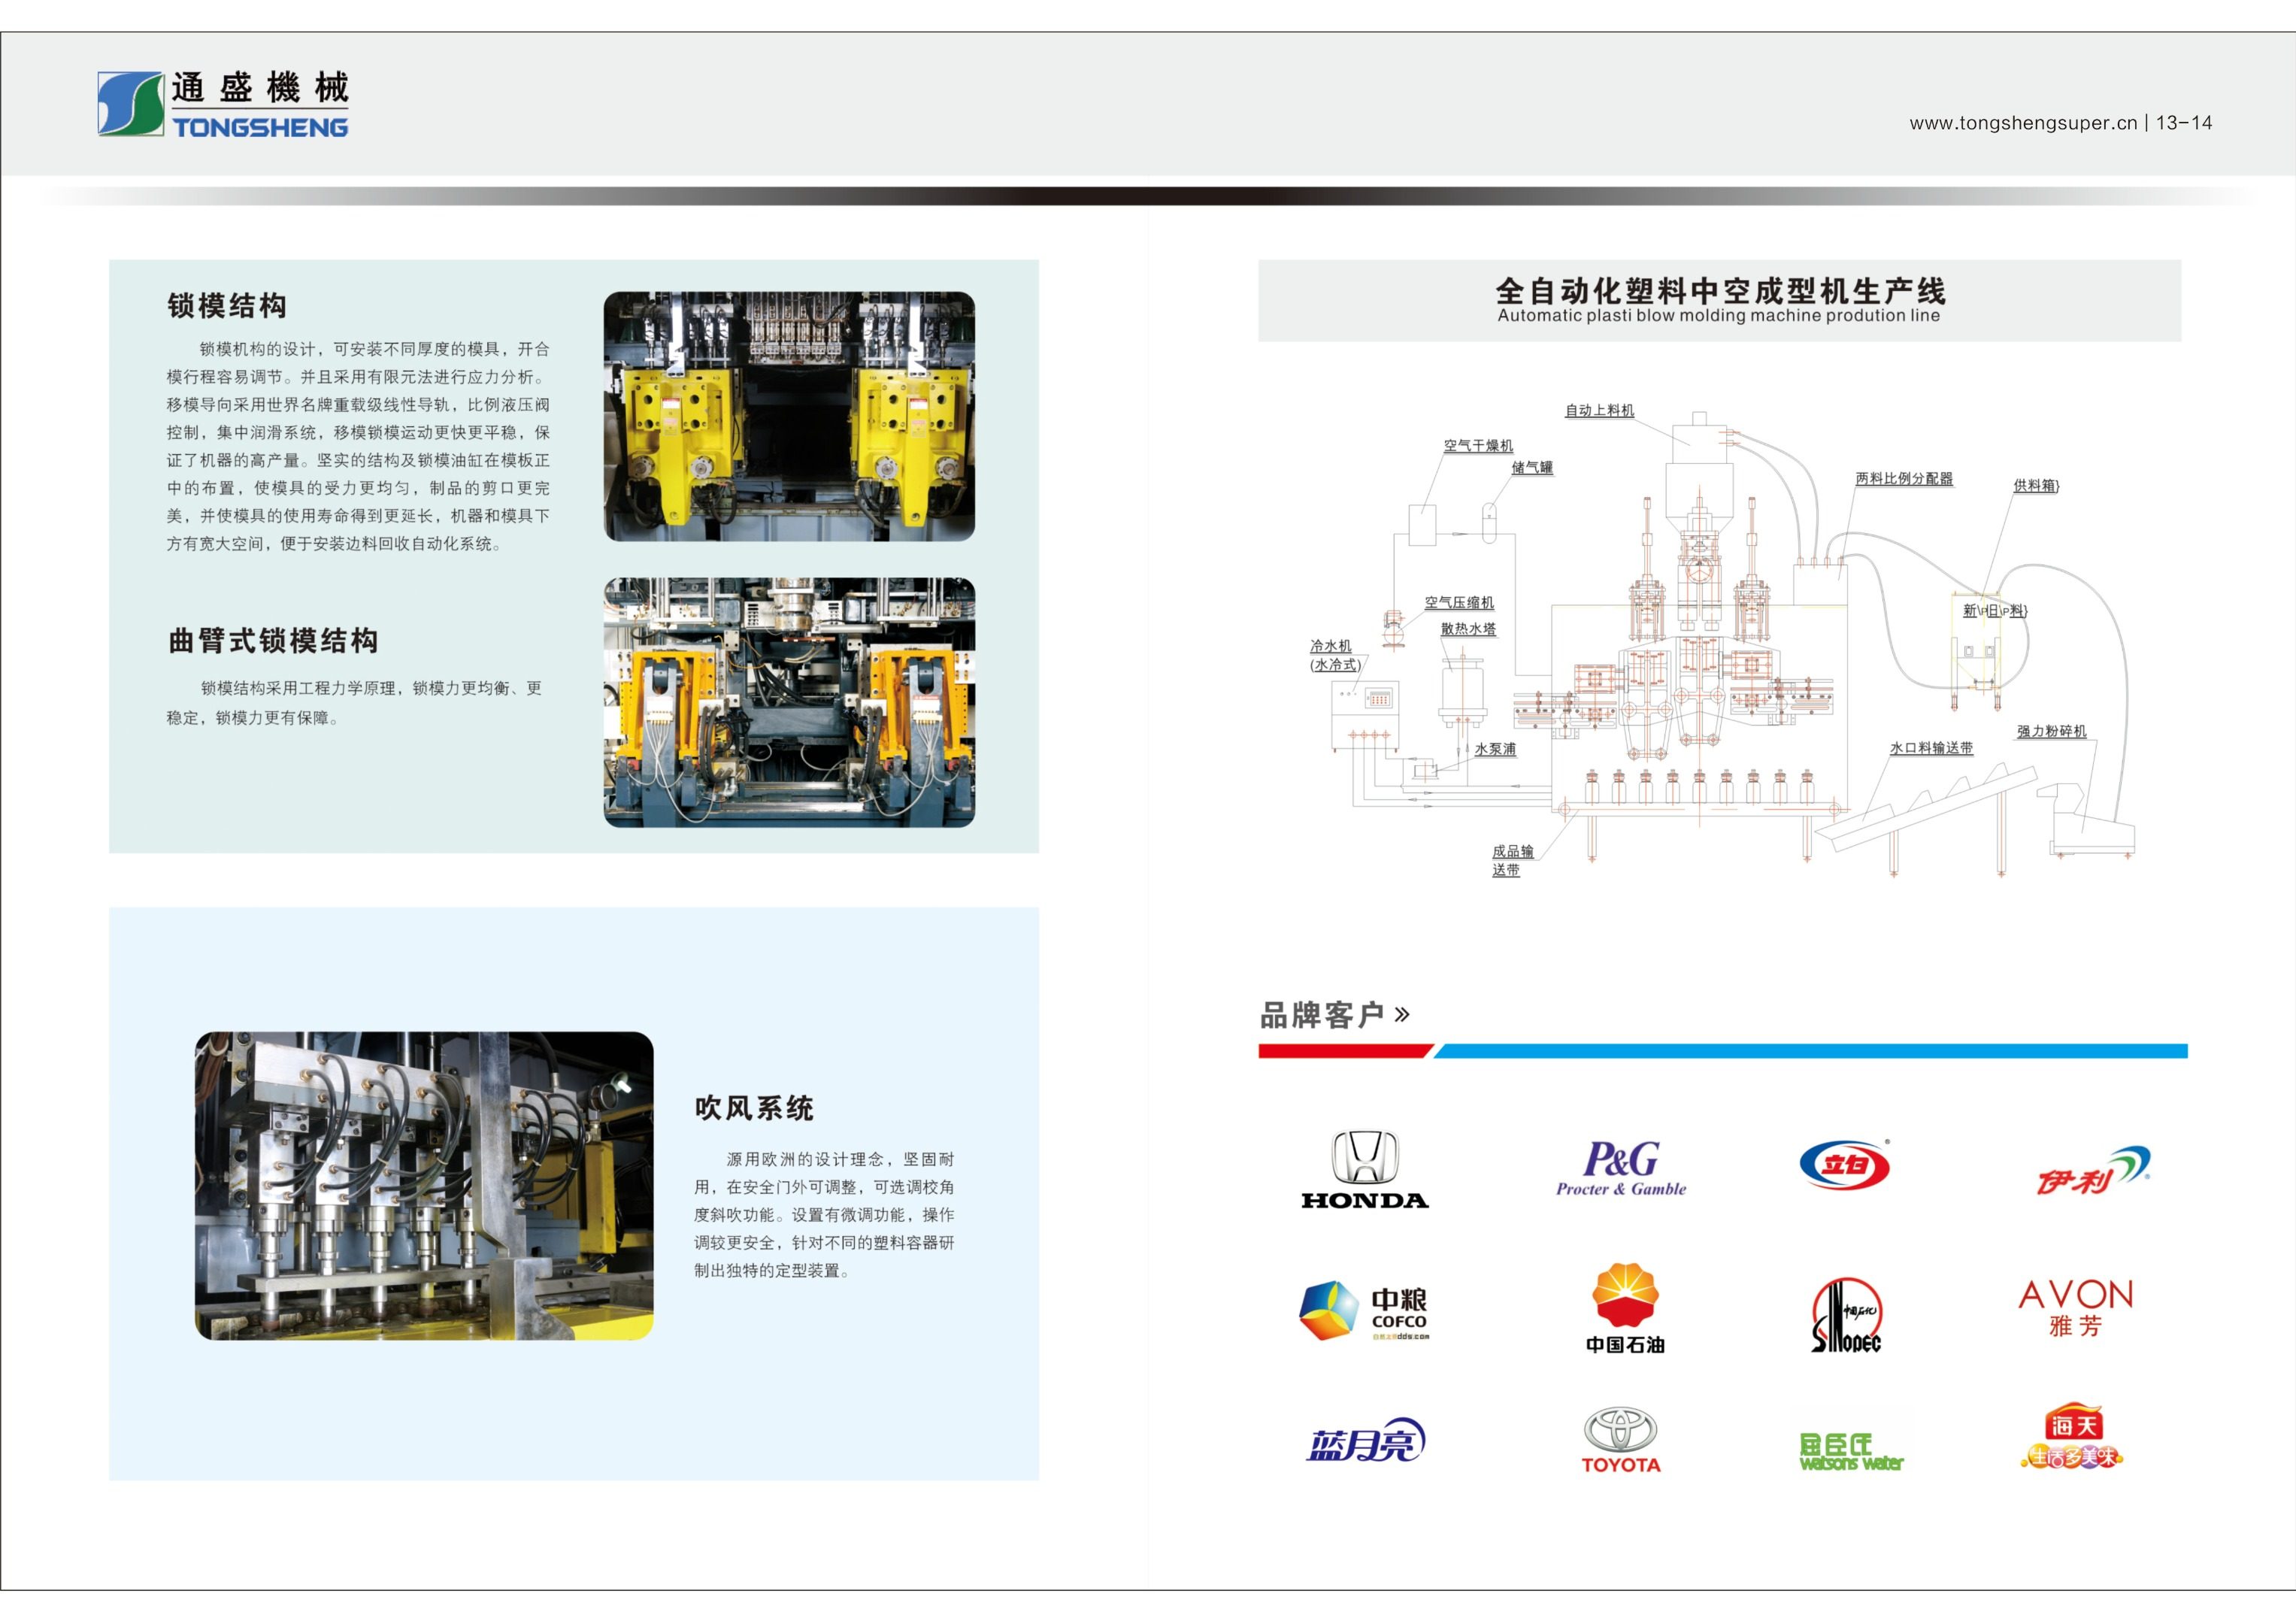Click the production line title banner

click(x=1719, y=300)
